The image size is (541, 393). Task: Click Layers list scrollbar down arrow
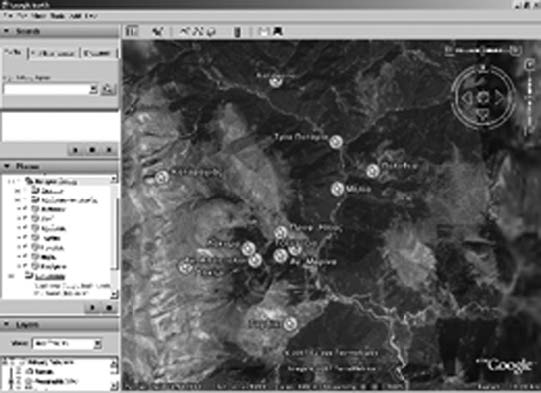[x=114, y=385]
